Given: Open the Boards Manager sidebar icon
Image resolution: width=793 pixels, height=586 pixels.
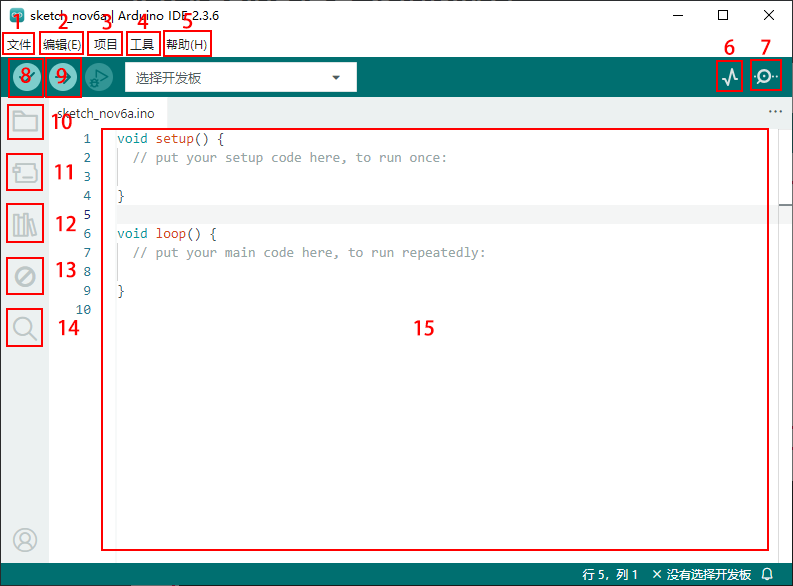Looking at the screenshot, I should point(25,172).
